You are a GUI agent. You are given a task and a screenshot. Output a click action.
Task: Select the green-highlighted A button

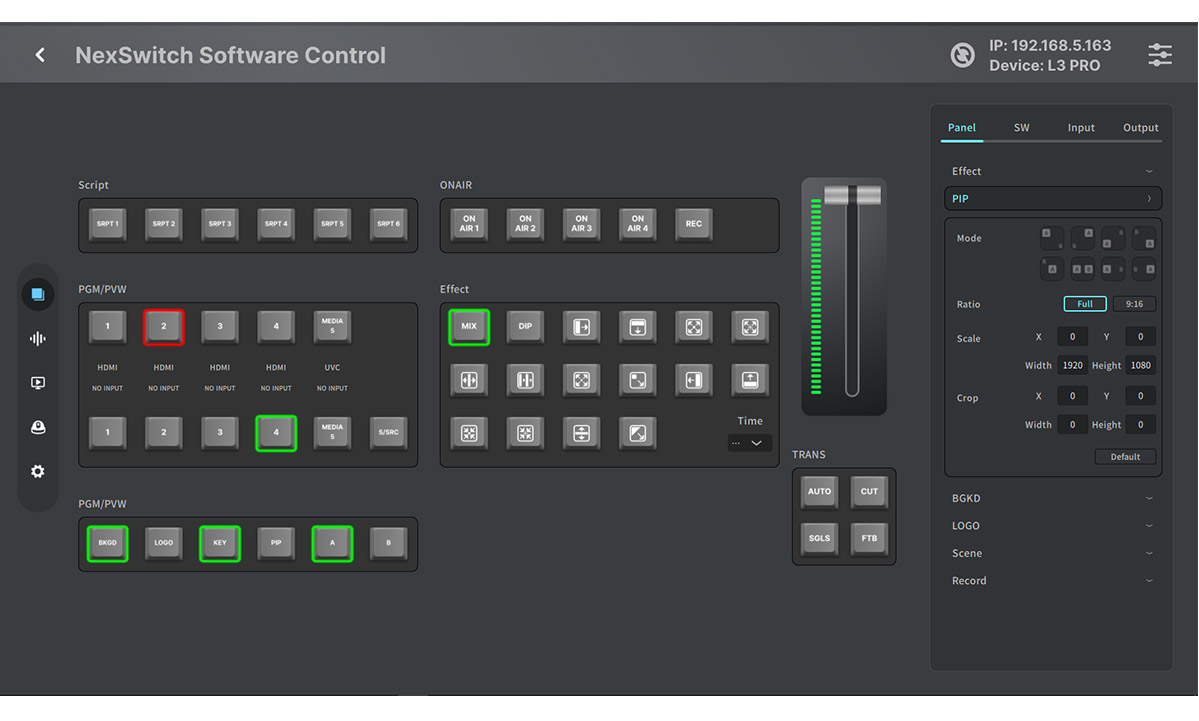tap(332, 544)
